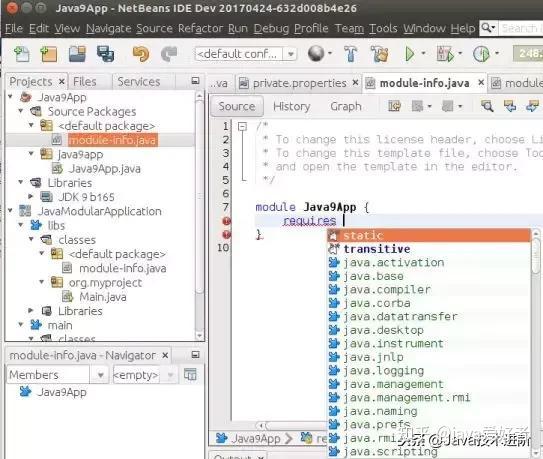Open the Navigate menu
Viewport: 543px width, 459px height.
coord(109,28)
